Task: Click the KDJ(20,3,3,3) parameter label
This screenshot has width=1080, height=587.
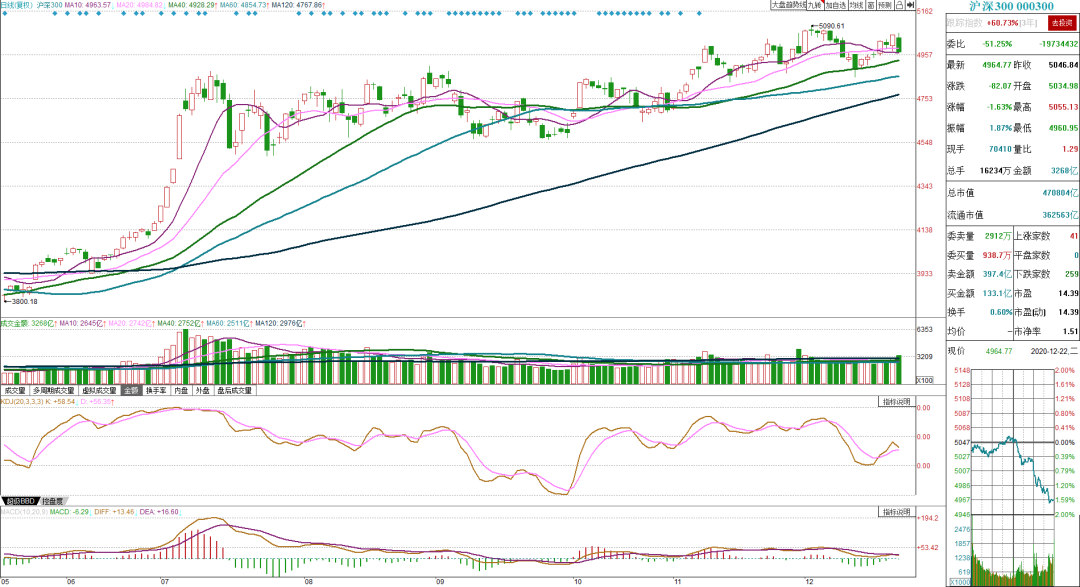Action: [22, 401]
